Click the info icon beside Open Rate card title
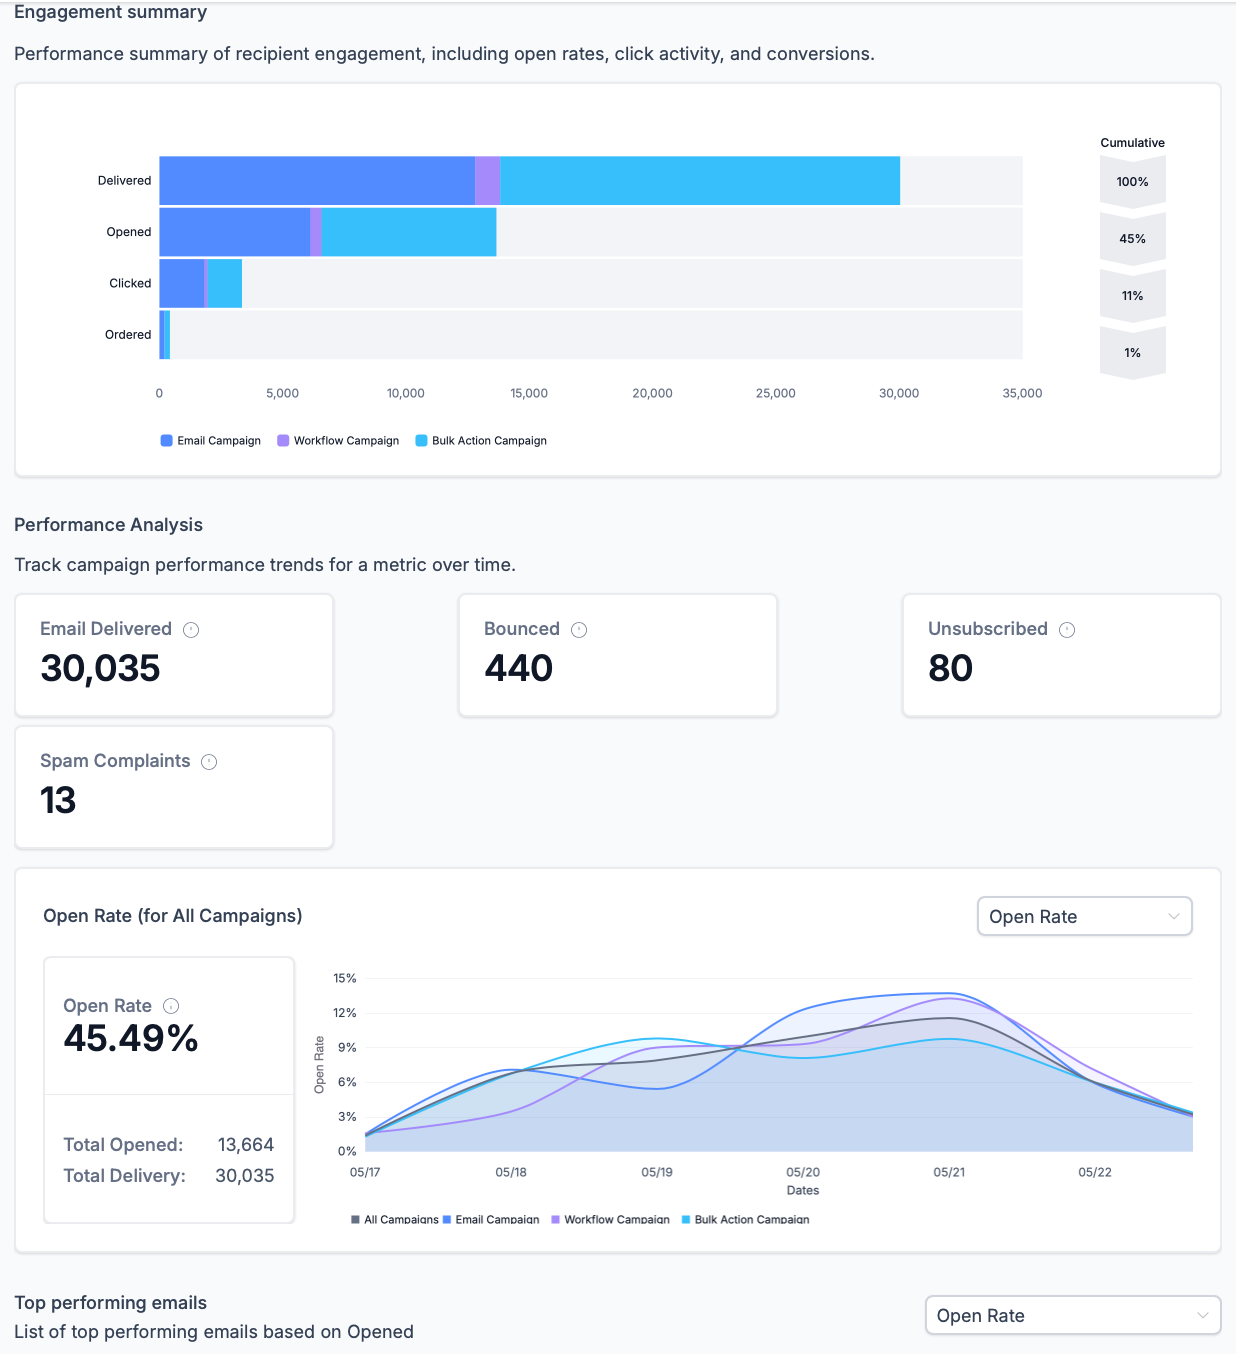 coord(171,1006)
